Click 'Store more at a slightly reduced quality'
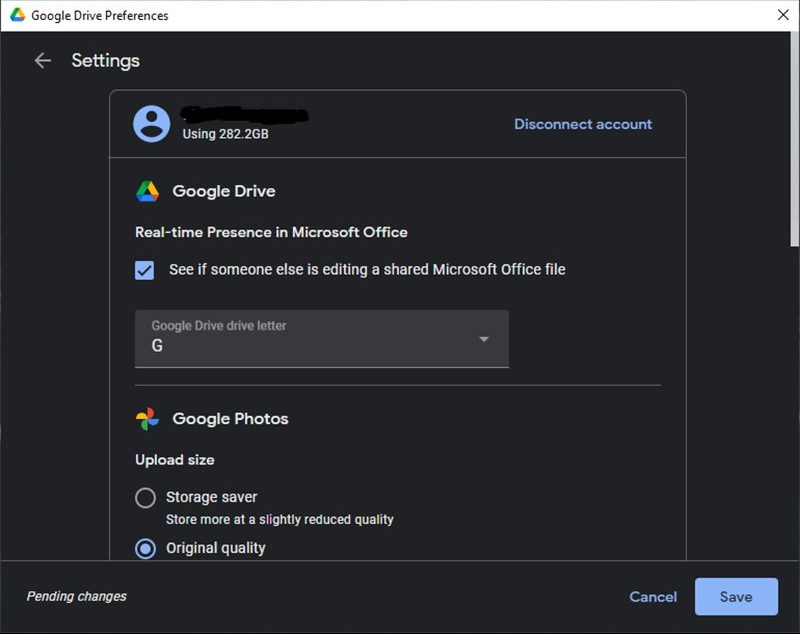This screenshot has height=634, width=800. tap(280, 519)
